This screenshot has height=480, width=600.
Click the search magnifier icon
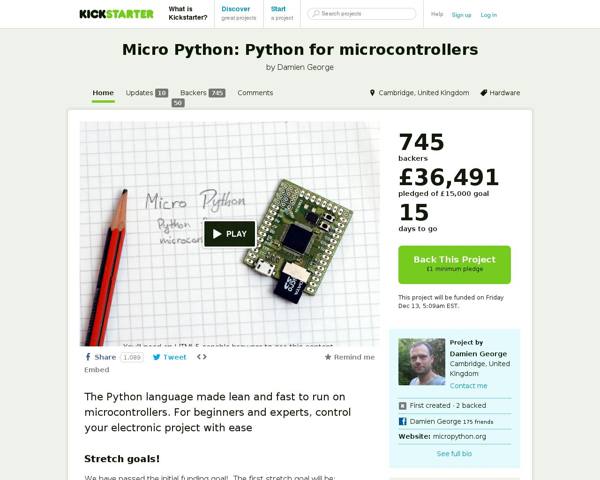pyautogui.click(x=314, y=14)
